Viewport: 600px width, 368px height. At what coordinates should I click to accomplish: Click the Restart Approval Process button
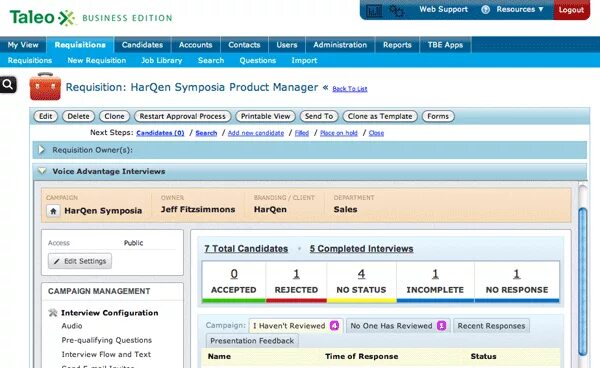(x=183, y=116)
